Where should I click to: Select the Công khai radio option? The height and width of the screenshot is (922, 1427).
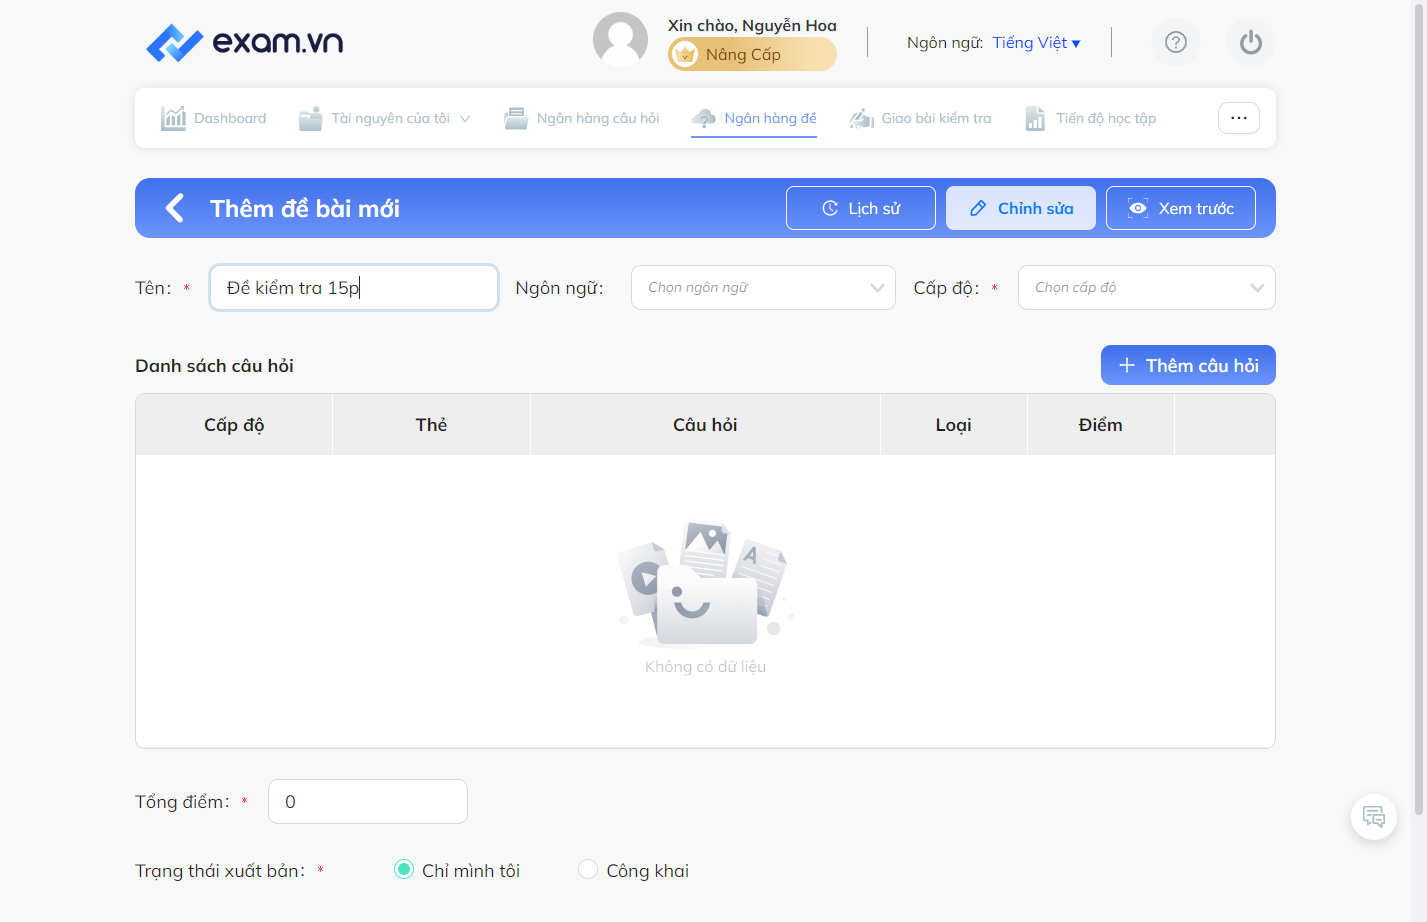point(588,870)
